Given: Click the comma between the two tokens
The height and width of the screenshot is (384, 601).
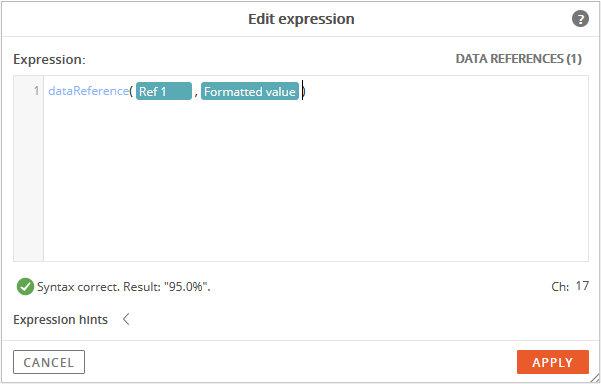Looking at the screenshot, I should [196, 93].
